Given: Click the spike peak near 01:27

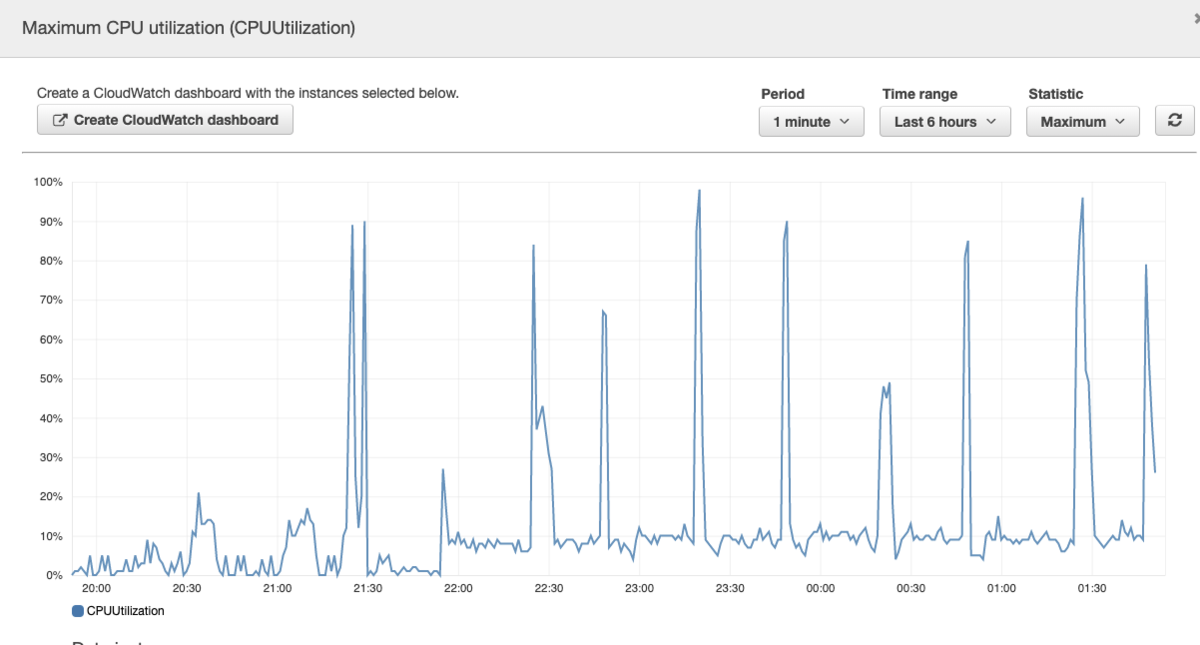Looking at the screenshot, I should click(x=1082, y=198).
